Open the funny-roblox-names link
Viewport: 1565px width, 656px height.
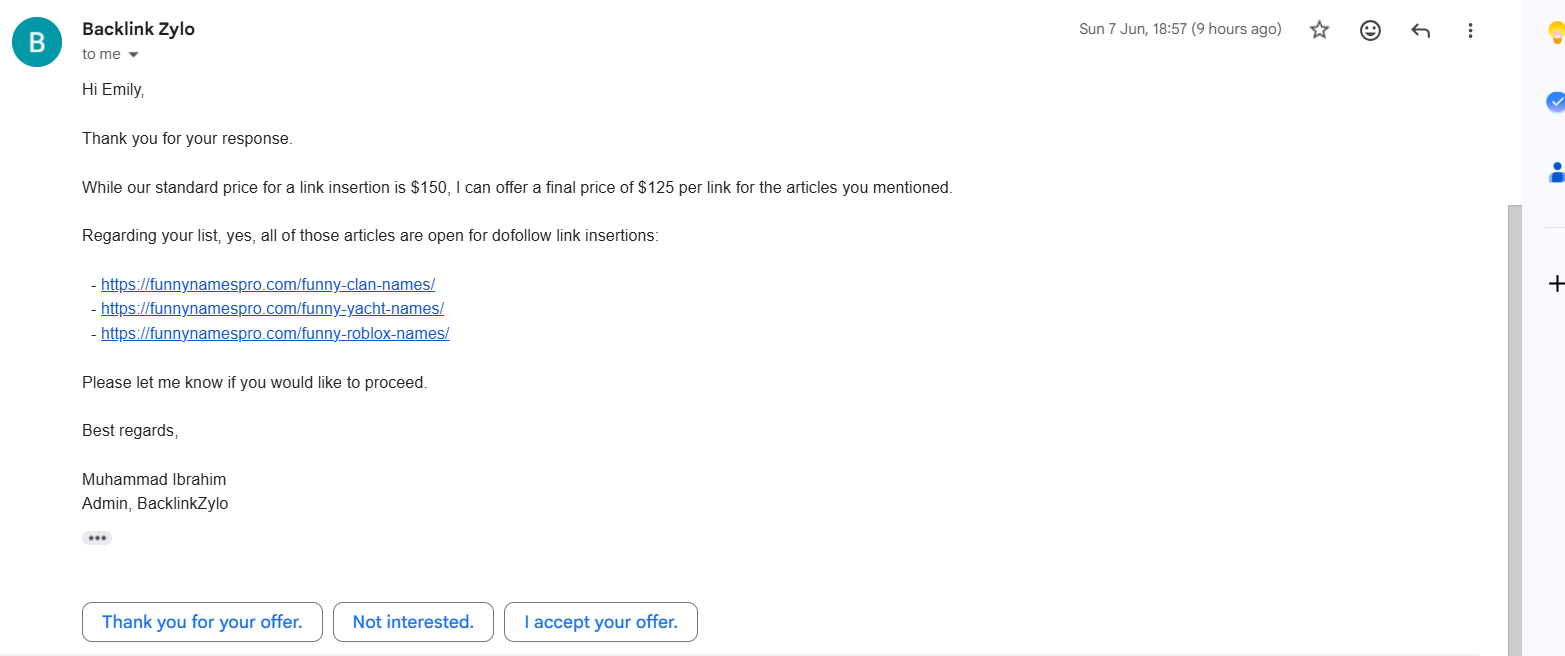[275, 334]
